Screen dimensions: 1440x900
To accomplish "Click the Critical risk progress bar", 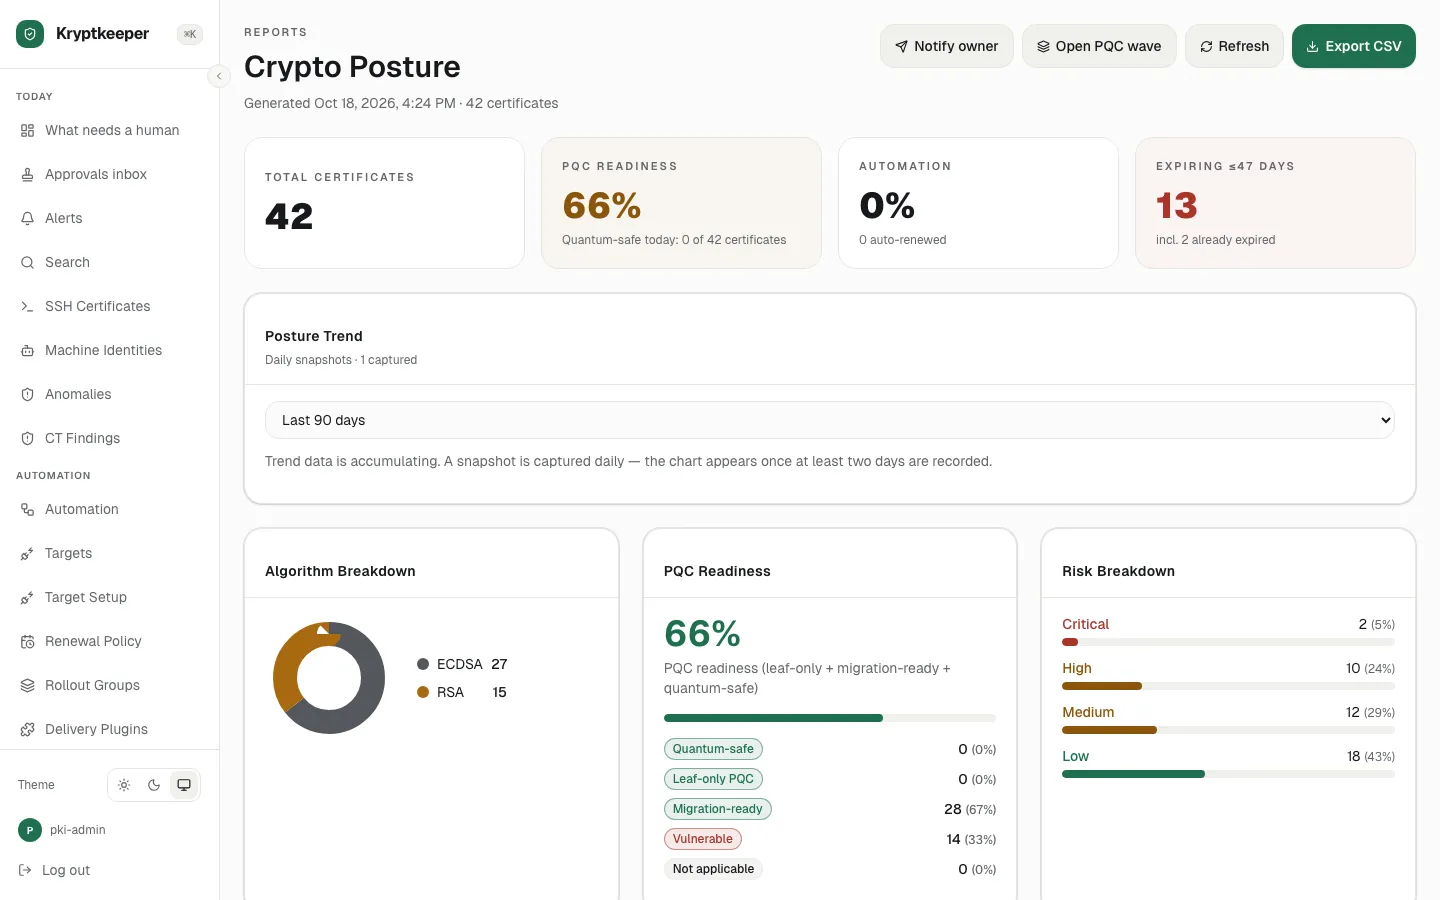I will coord(1228,642).
